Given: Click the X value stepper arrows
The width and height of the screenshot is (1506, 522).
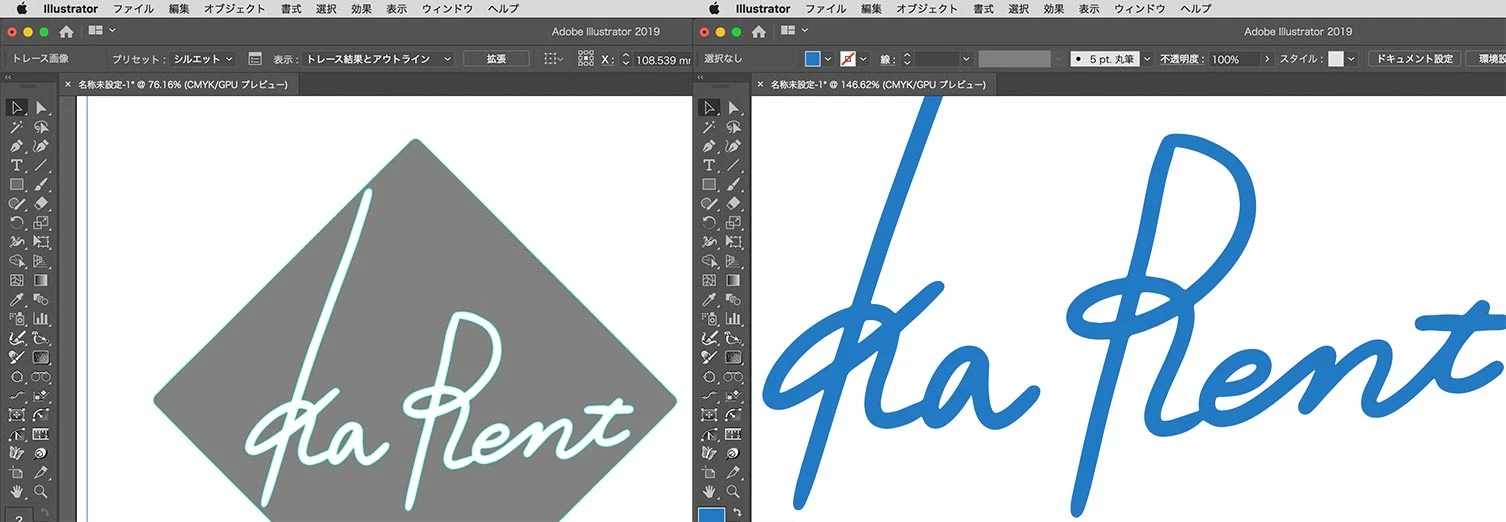Looking at the screenshot, I should point(626,59).
